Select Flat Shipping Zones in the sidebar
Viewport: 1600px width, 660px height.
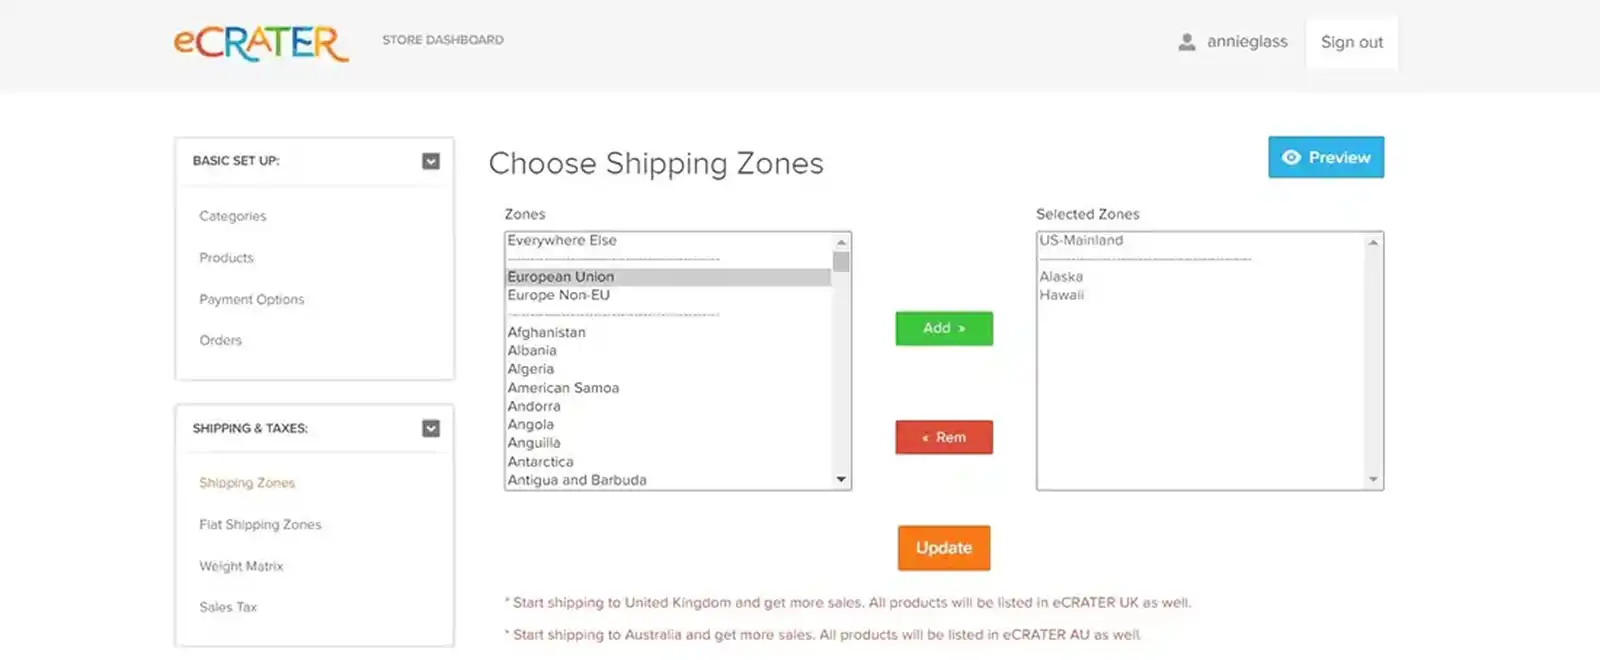tap(260, 524)
